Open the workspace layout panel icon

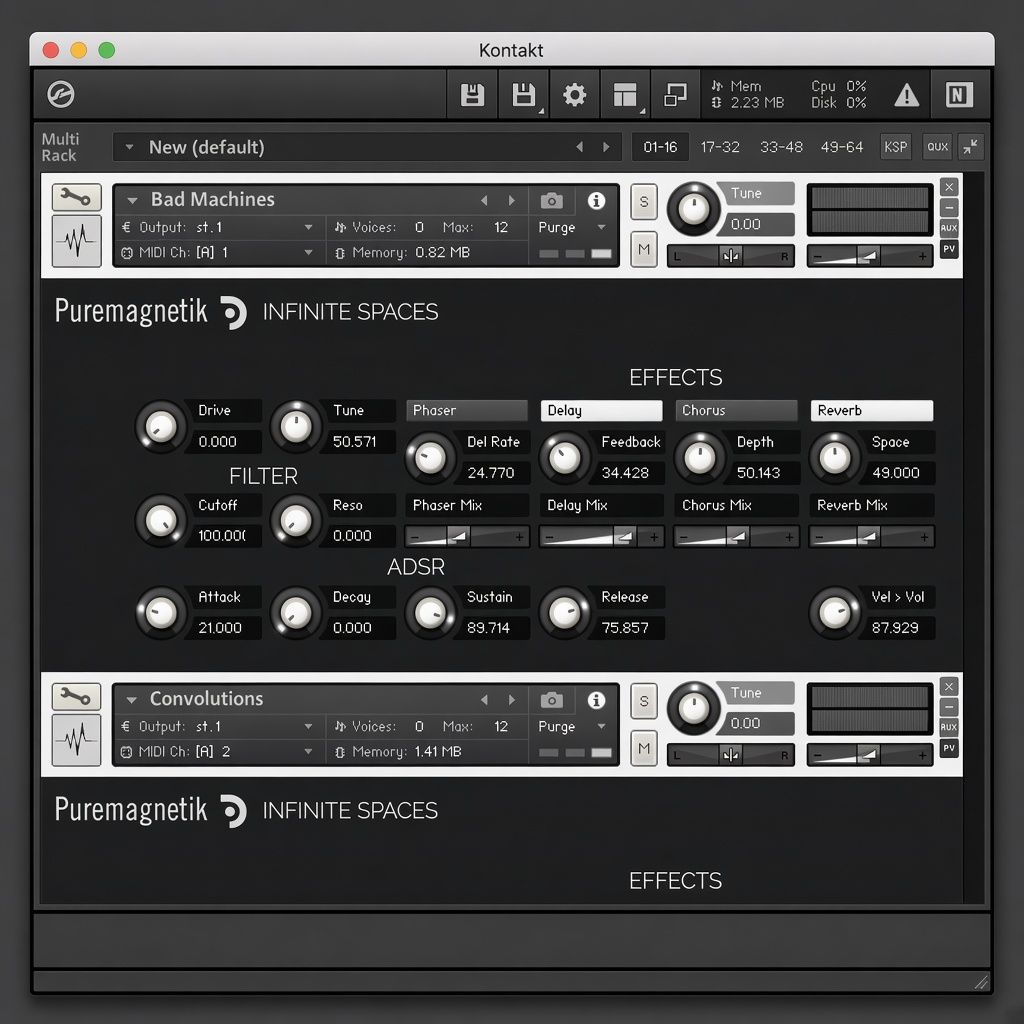coord(625,95)
